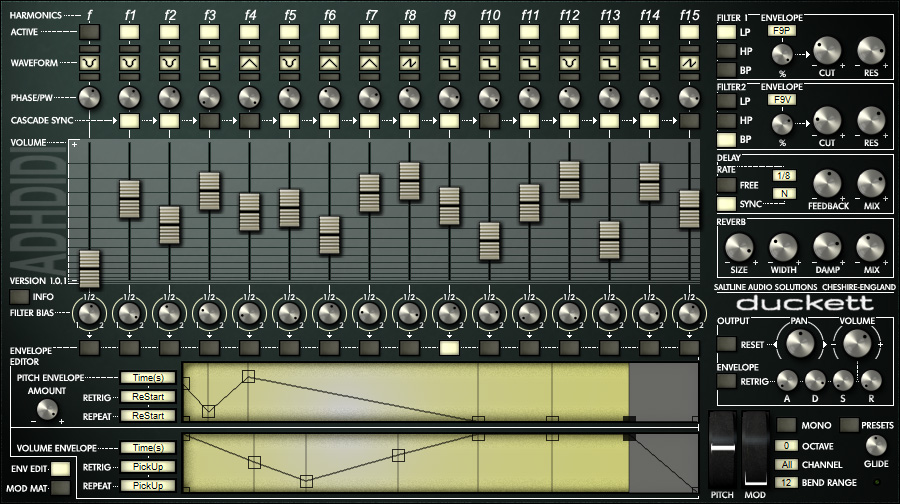Toggle the Active button for fundamental f
This screenshot has width=900, height=504.
[89, 33]
